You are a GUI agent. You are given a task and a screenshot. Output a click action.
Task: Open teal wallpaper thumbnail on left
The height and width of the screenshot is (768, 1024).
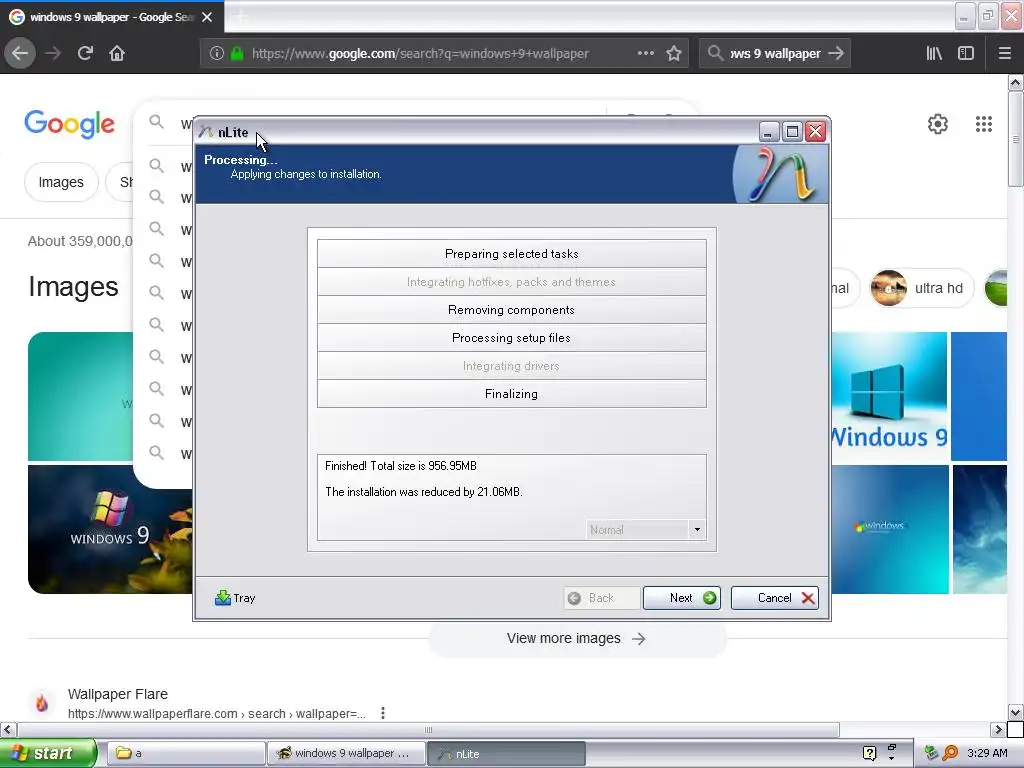[80, 396]
